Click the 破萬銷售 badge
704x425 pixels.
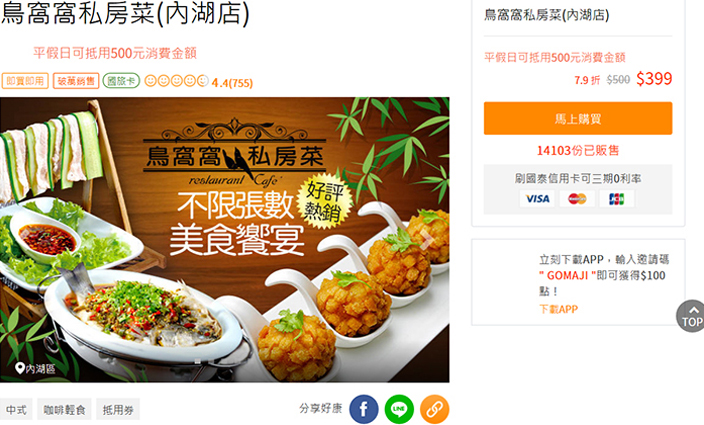(x=76, y=81)
